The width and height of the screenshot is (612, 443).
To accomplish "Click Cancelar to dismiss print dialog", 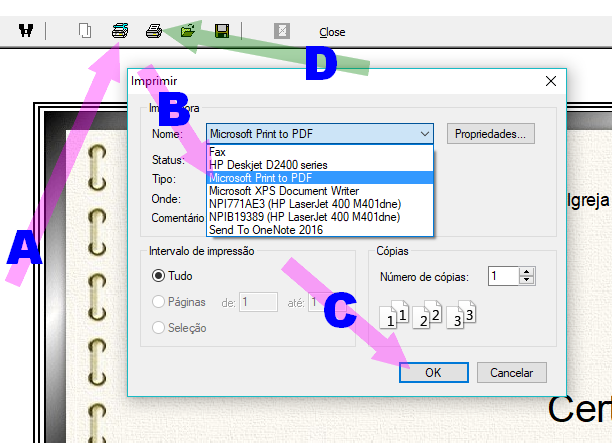I will pyautogui.click(x=512, y=373).
